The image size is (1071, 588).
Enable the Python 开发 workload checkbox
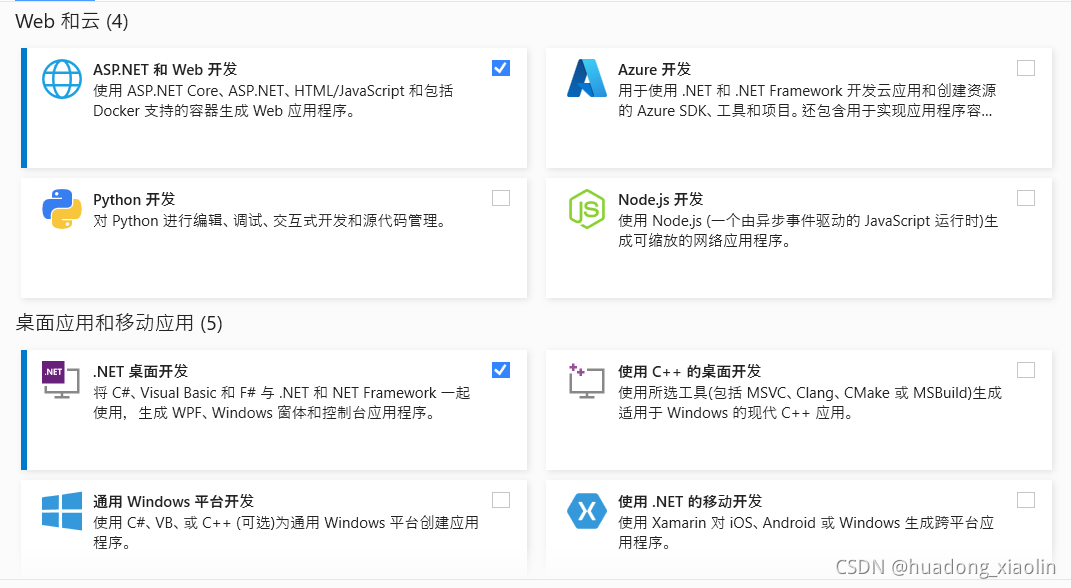coord(501,198)
